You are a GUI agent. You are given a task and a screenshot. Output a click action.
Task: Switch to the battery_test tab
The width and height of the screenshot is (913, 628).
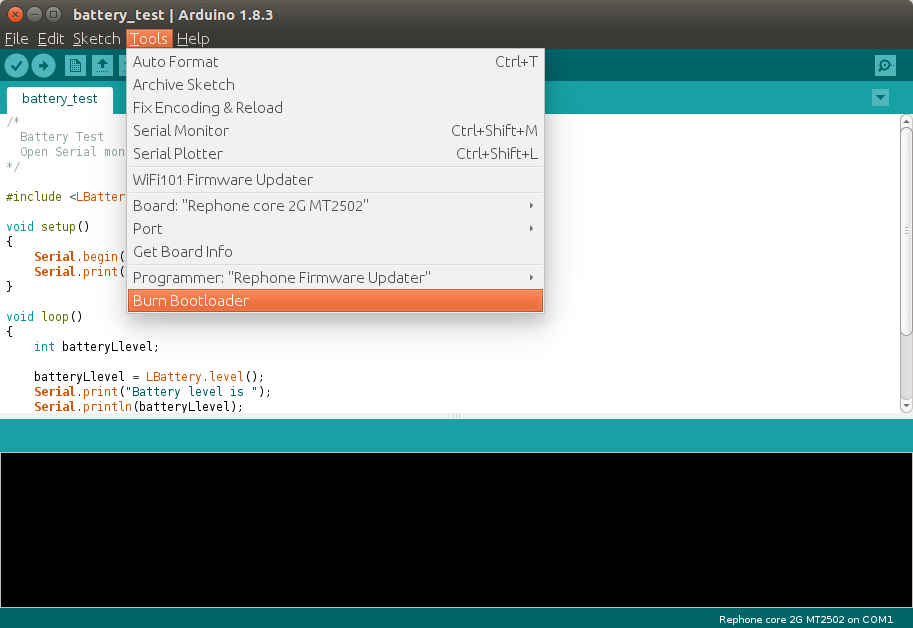click(59, 99)
